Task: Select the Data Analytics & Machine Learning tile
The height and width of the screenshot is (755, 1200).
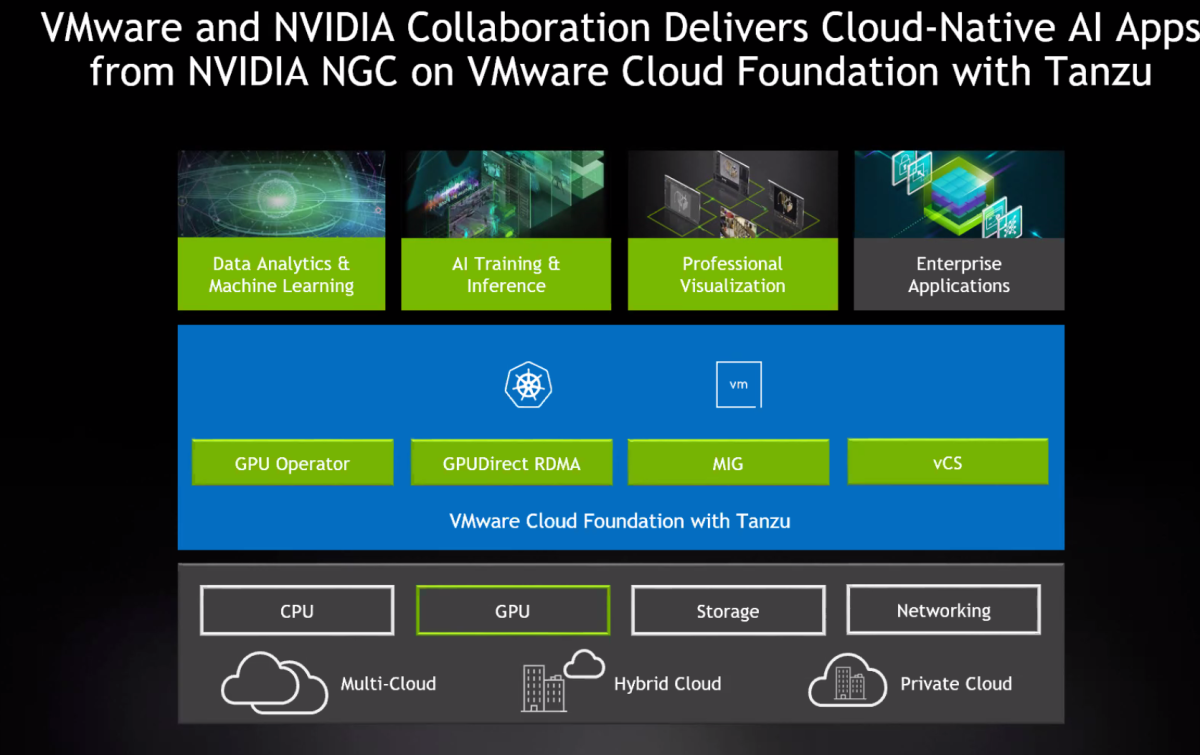Action: [282, 275]
